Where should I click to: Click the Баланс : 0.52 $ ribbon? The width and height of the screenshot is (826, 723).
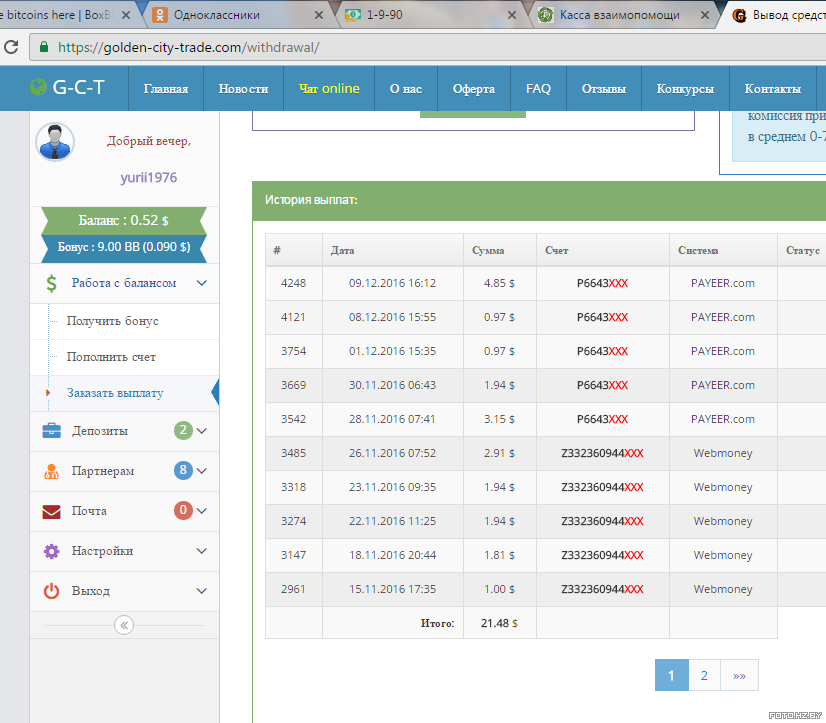124,220
